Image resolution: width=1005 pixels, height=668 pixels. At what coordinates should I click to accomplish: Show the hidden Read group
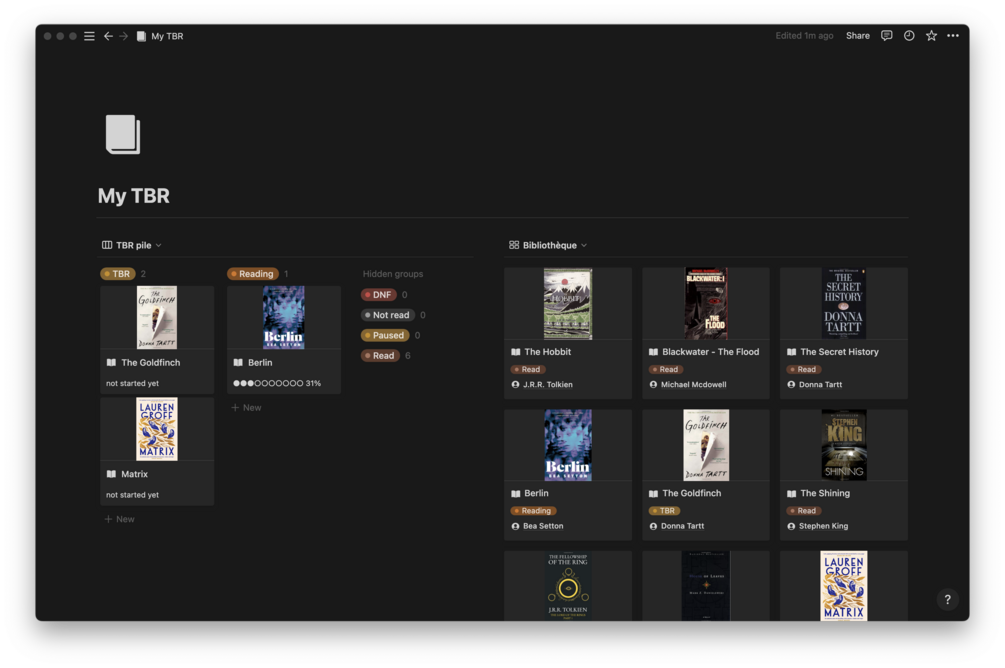point(380,356)
